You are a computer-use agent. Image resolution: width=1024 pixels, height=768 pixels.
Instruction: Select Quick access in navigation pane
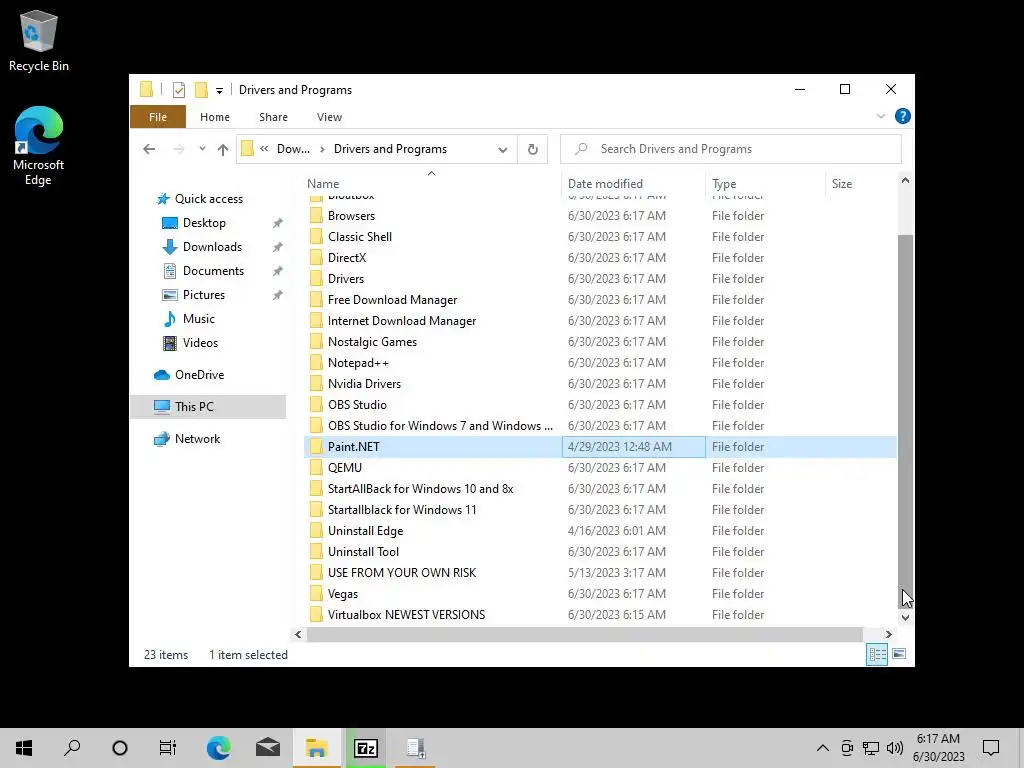(x=208, y=199)
